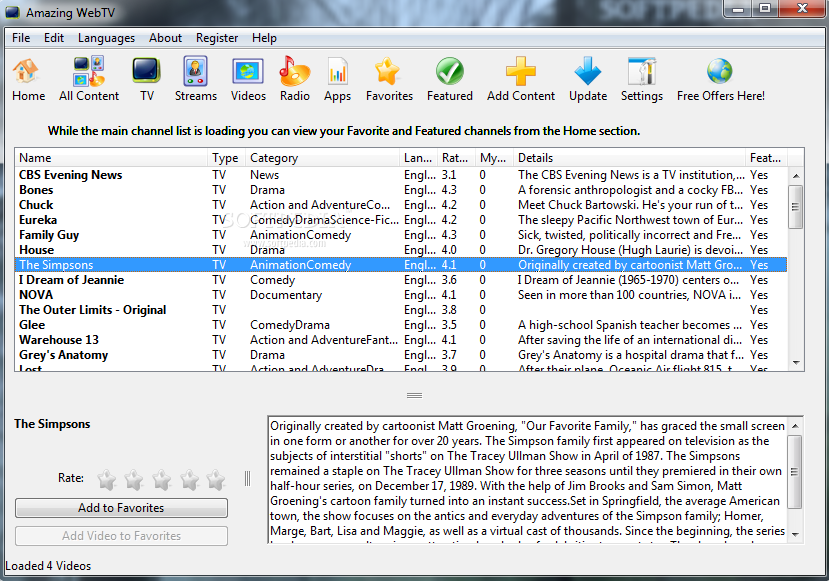Sort by the My... column header
829x581 pixels.
coord(494,158)
